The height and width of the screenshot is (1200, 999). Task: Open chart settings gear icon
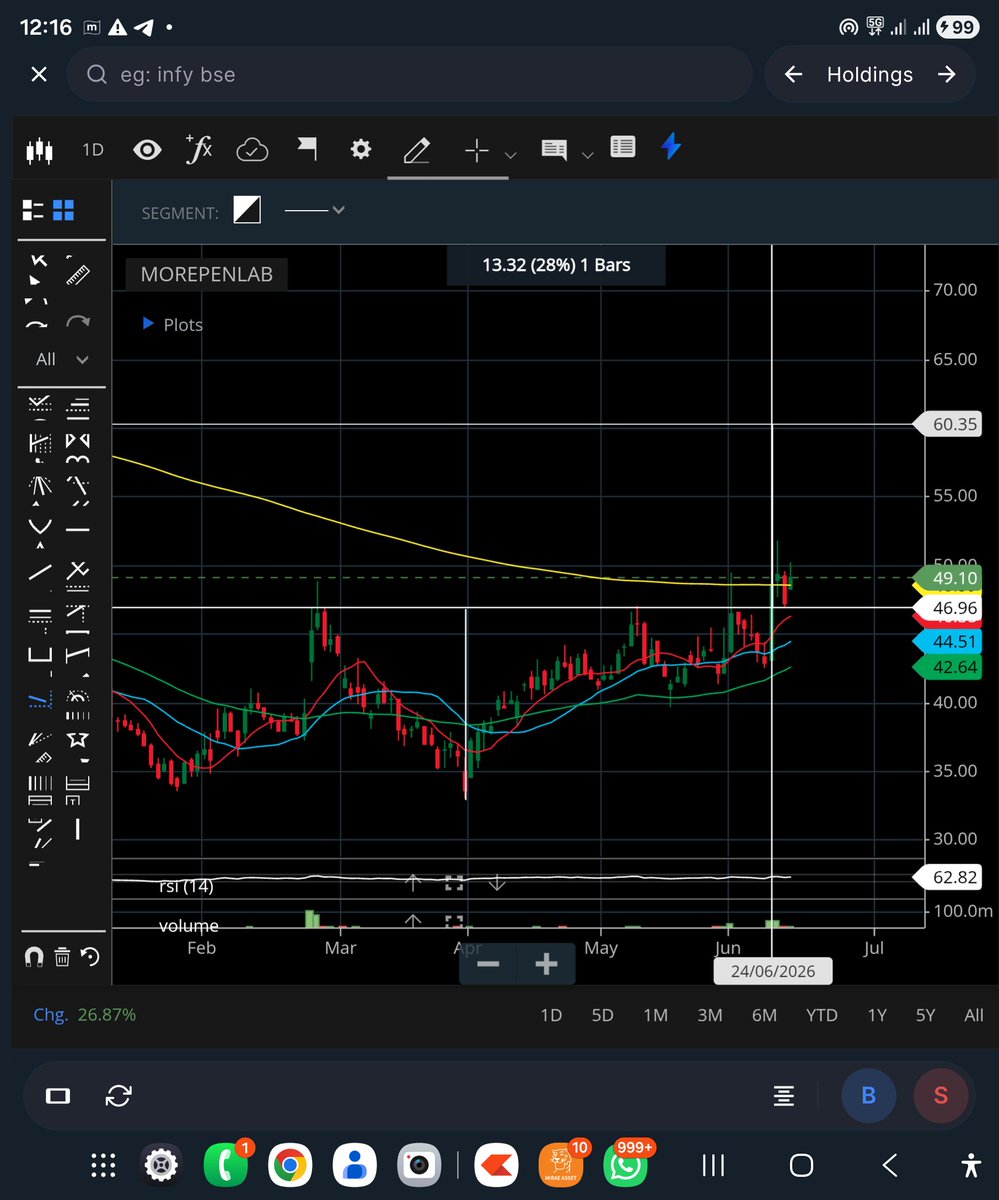(361, 149)
